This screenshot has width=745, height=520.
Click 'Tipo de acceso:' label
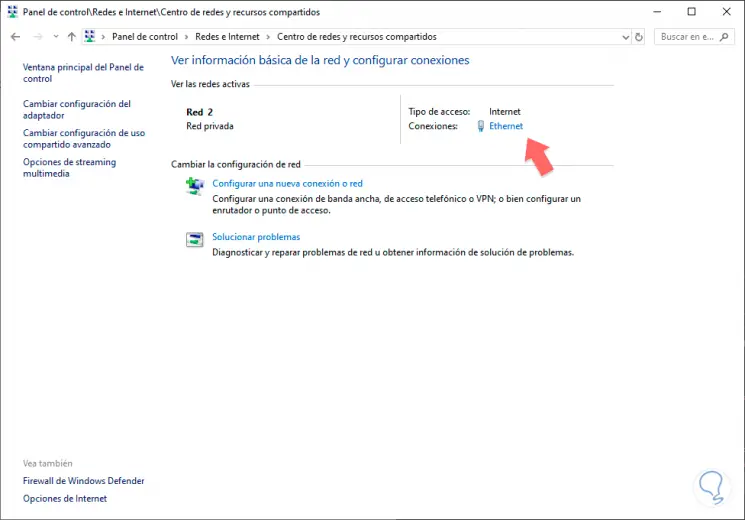pos(439,112)
